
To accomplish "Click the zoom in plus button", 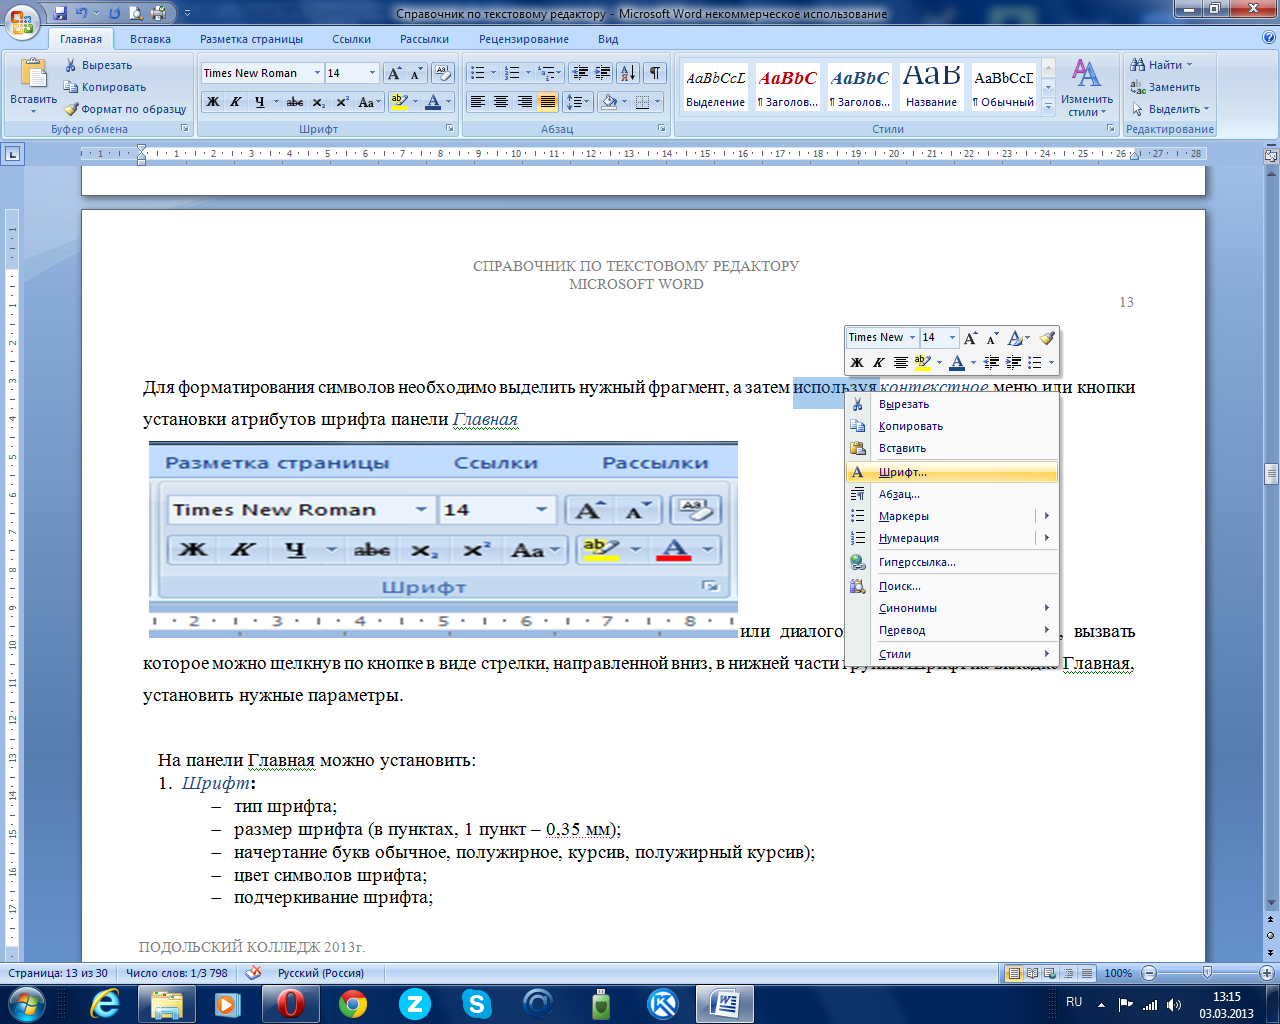I will (1267, 973).
